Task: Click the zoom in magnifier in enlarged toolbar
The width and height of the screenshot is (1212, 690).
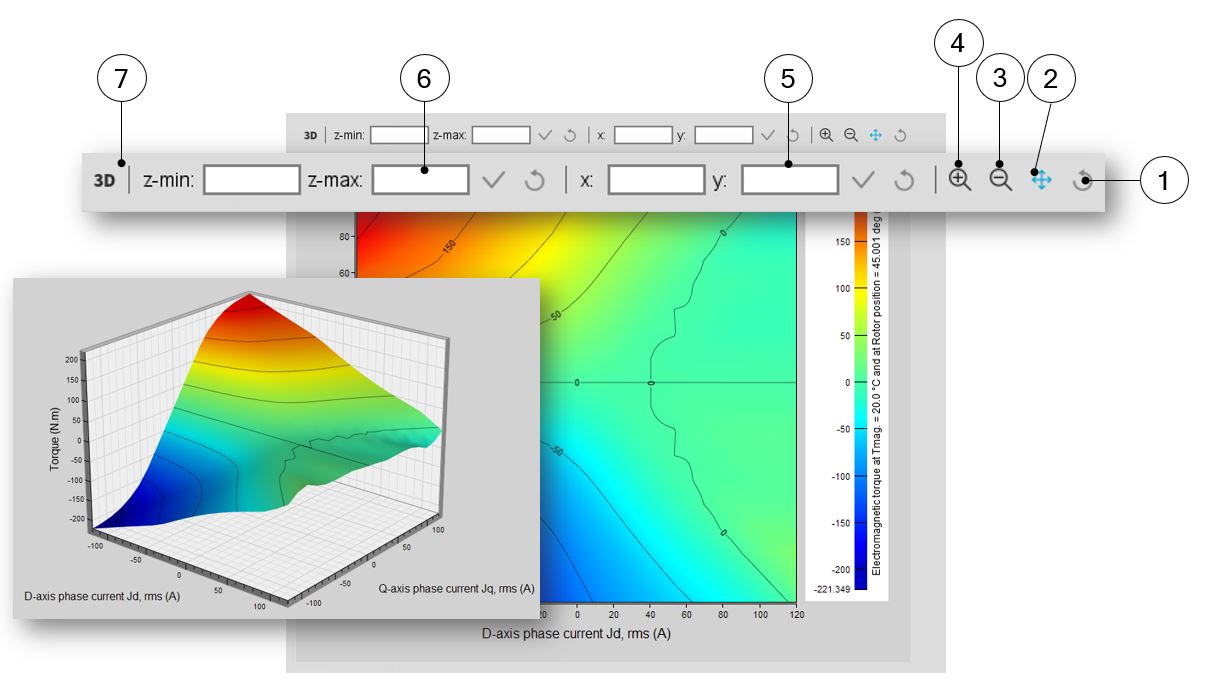Action: point(960,180)
